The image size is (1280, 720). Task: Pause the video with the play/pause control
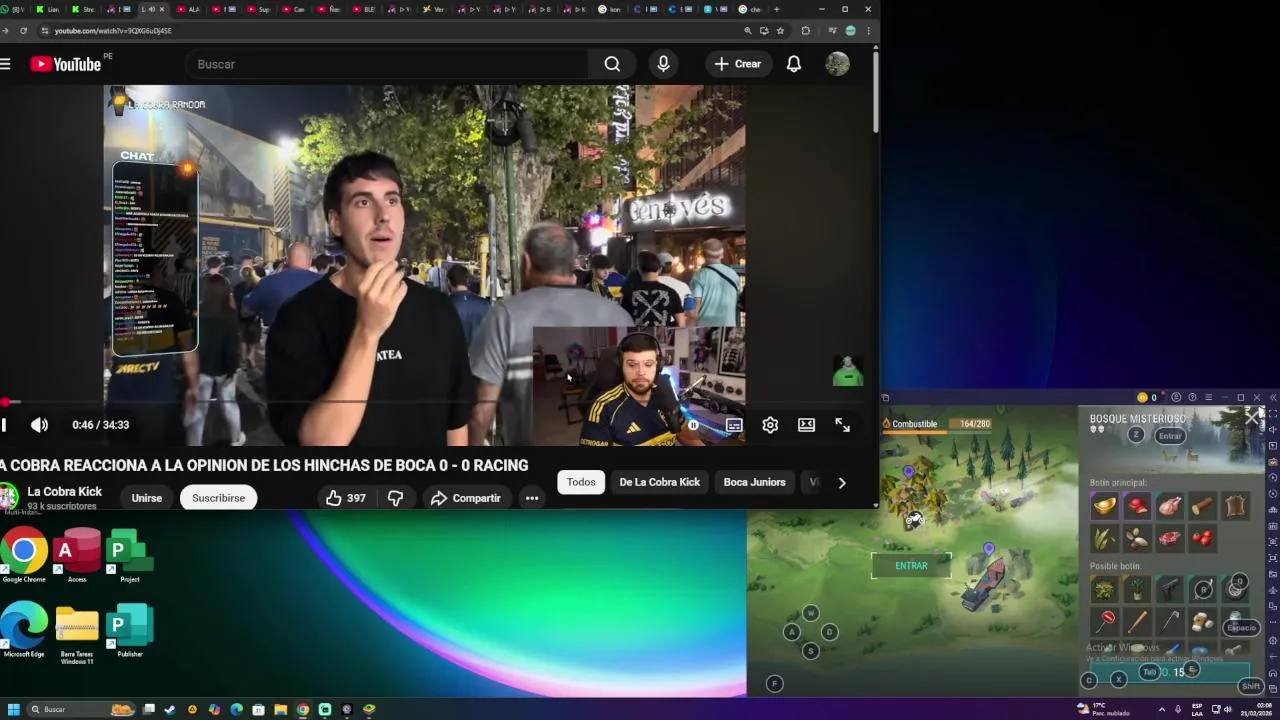(4, 425)
